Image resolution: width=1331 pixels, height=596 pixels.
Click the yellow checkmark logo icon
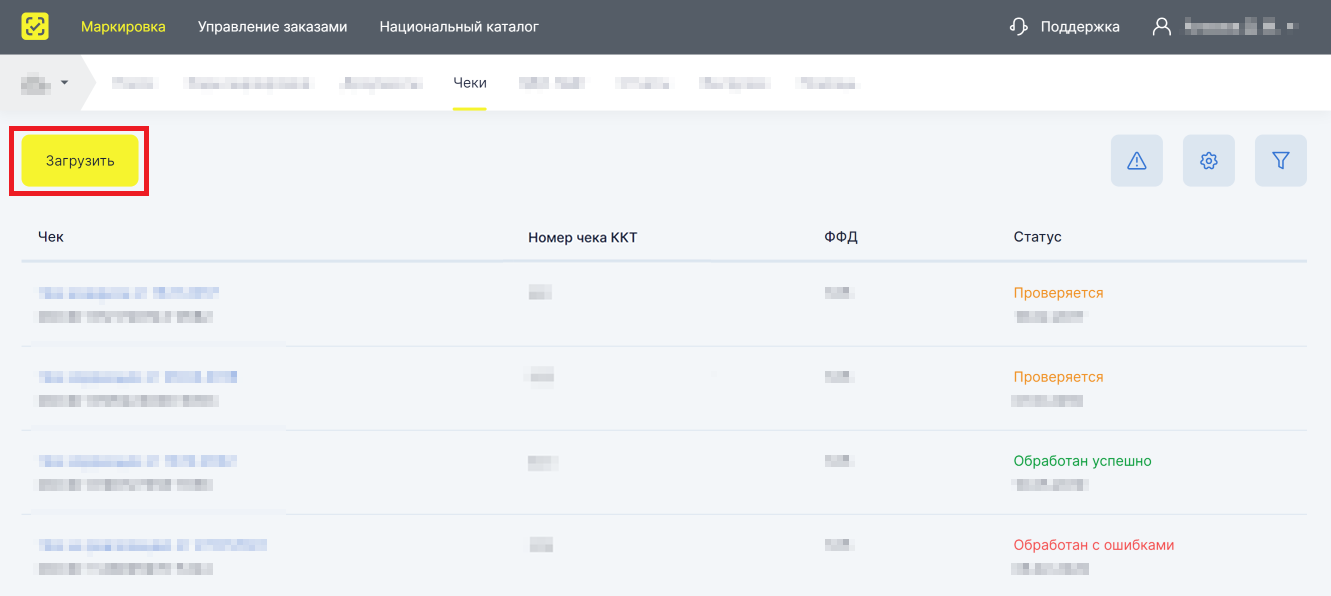[x=35, y=27]
